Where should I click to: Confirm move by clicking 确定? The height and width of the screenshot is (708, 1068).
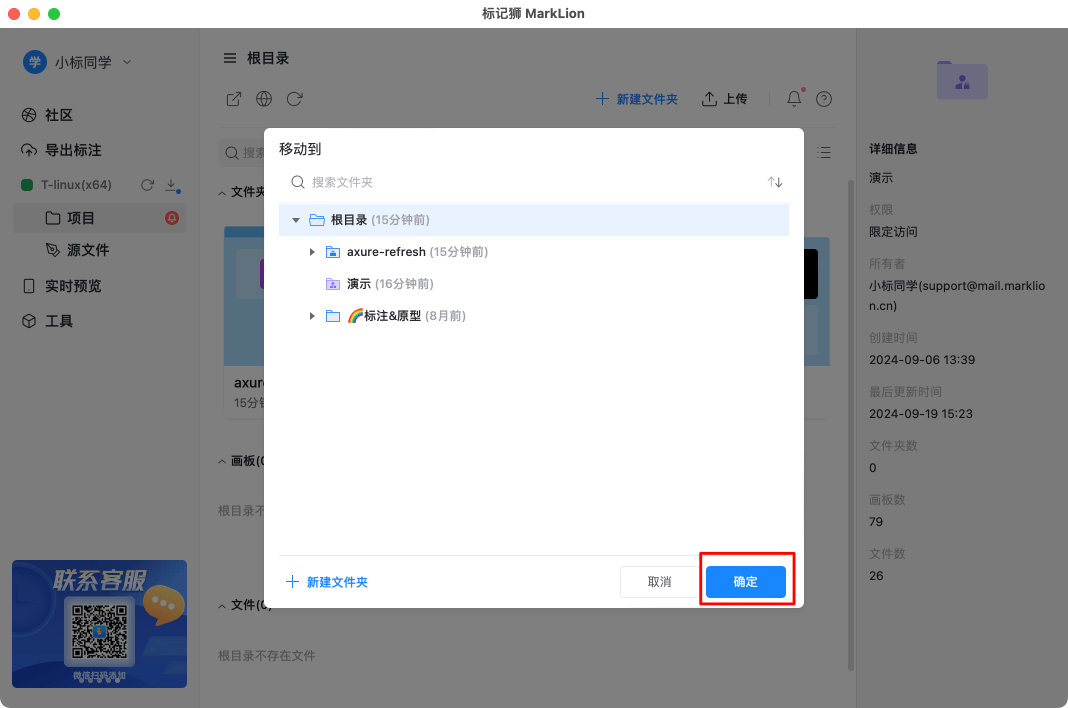coord(745,581)
